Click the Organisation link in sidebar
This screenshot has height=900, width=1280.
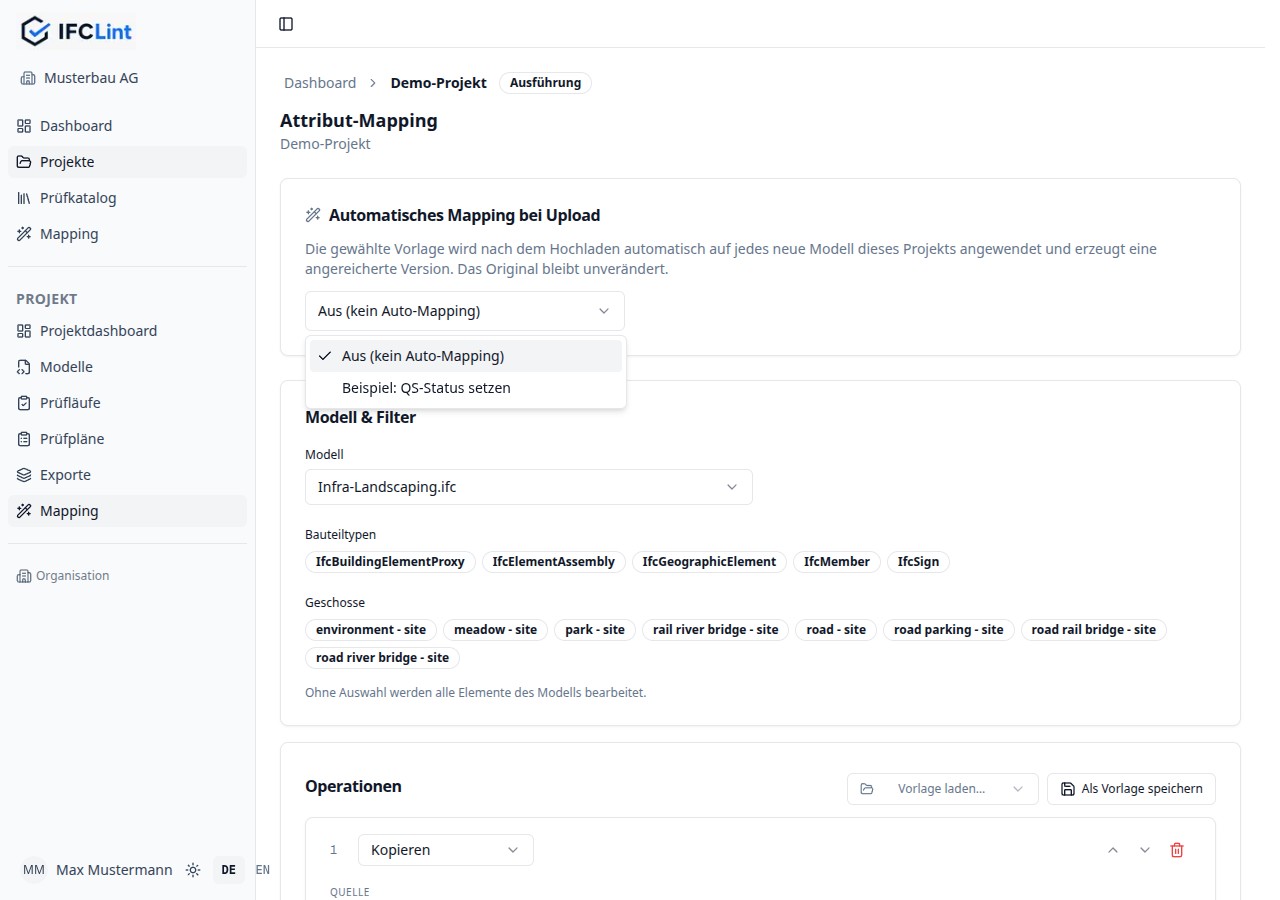coord(63,576)
